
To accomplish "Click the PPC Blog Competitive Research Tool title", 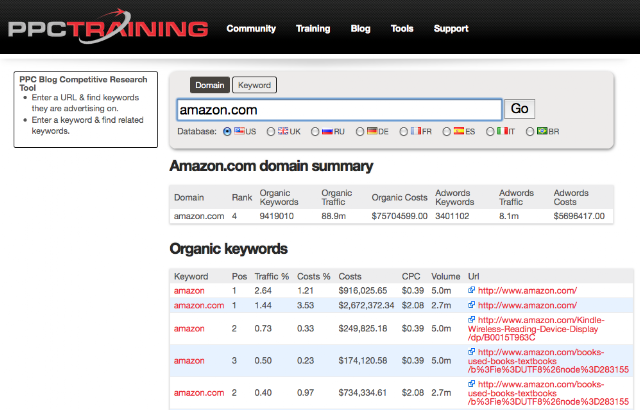I will pos(83,83).
